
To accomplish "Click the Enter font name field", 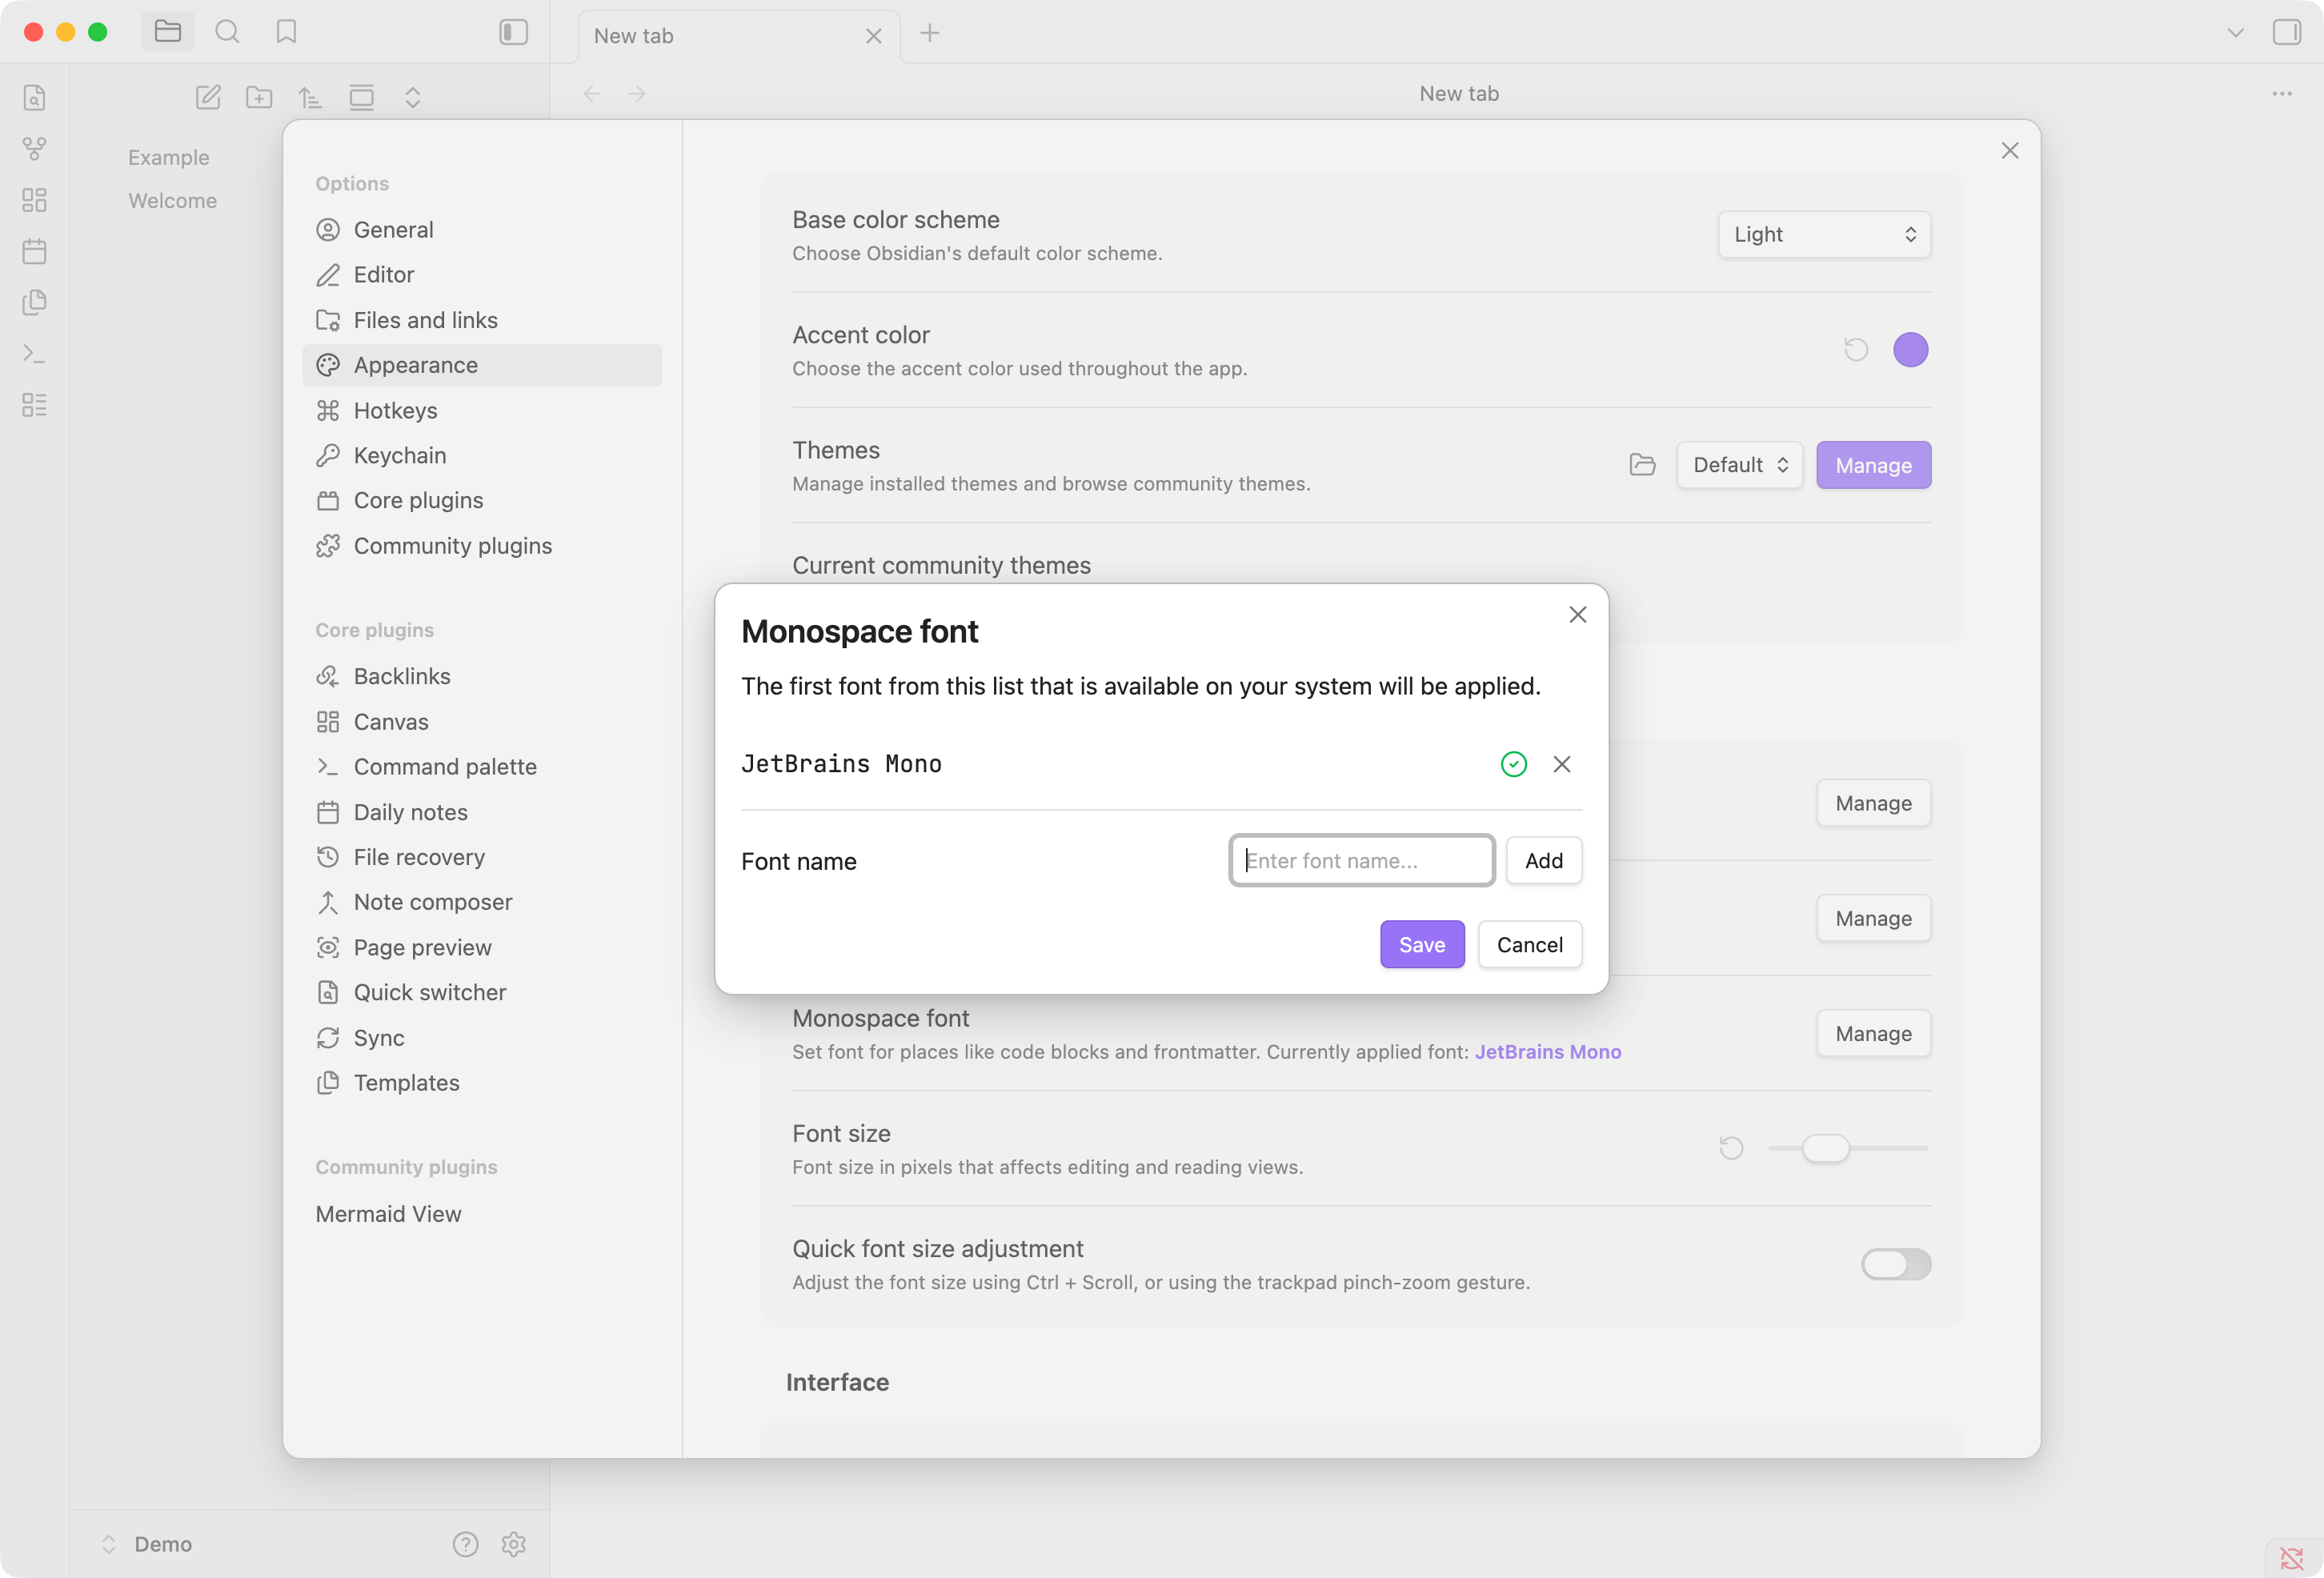I will pyautogui.click(x=1361, y=860).
